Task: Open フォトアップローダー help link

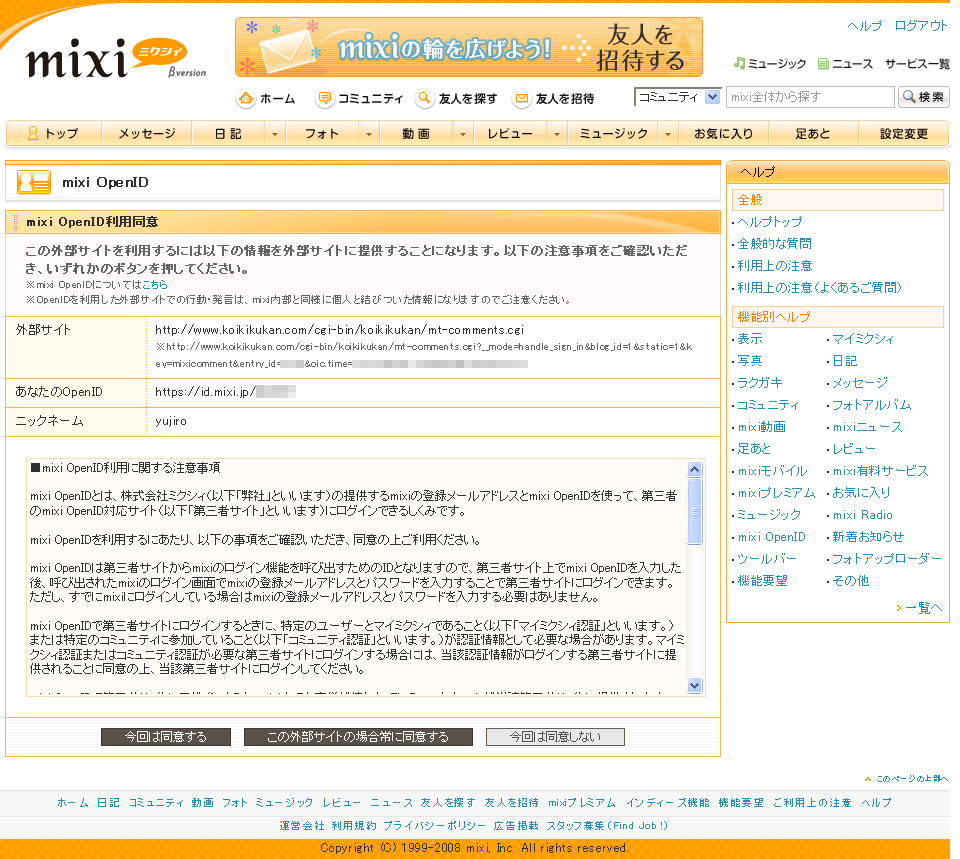Action: pyautogui.click(x=887, y=559)
